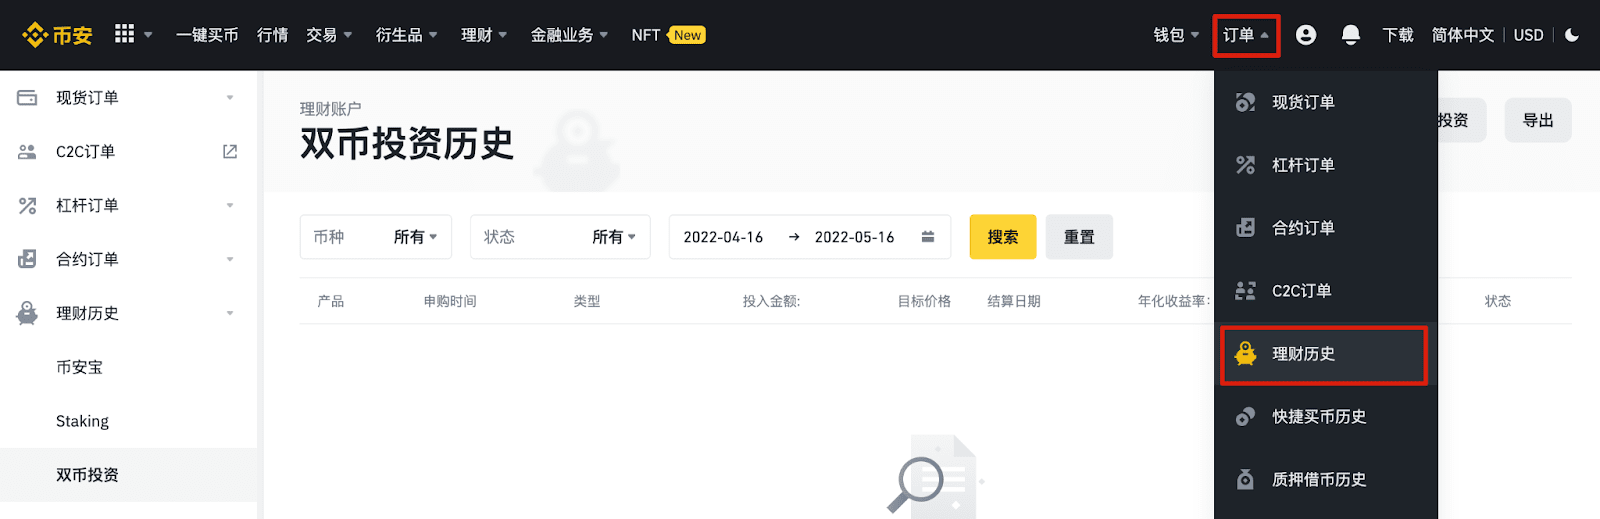Expand 现货订单 in the sidebar

[x=230, y=98]
